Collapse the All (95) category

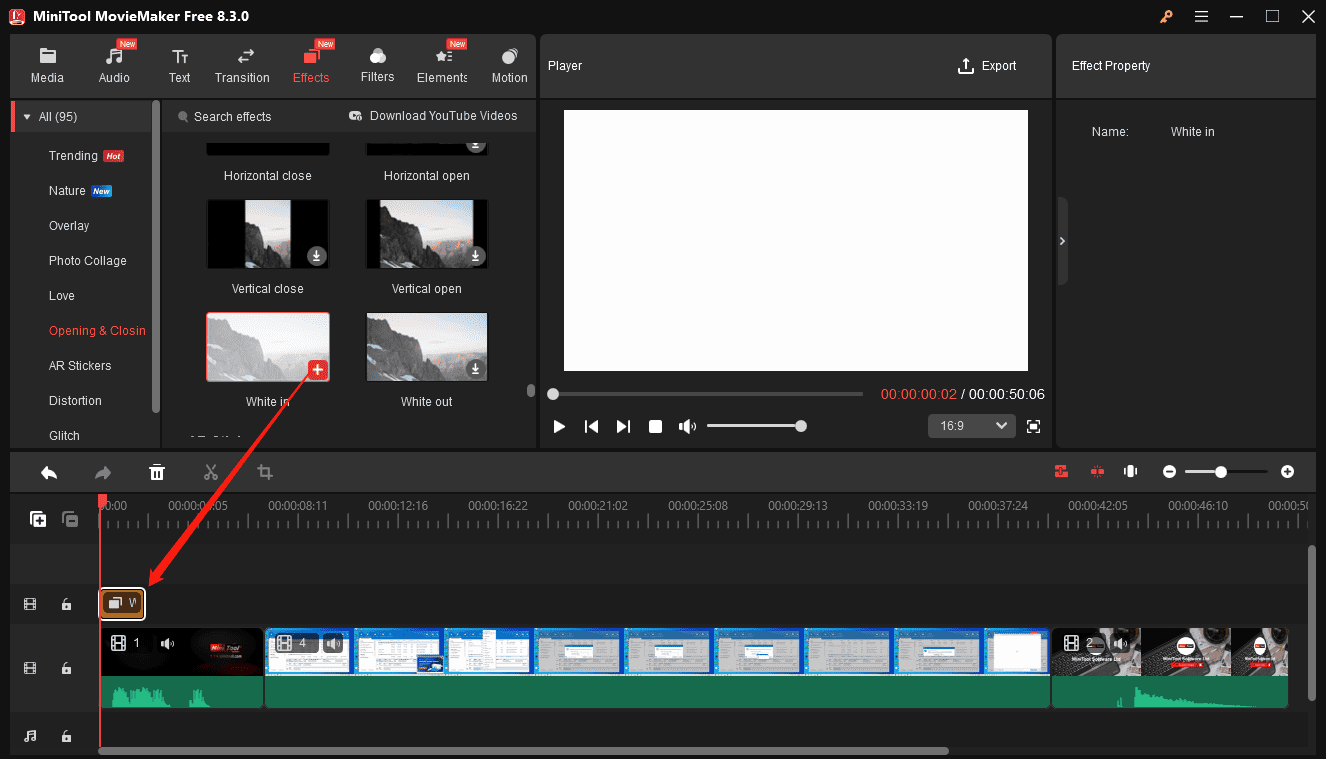click(27, 117)
